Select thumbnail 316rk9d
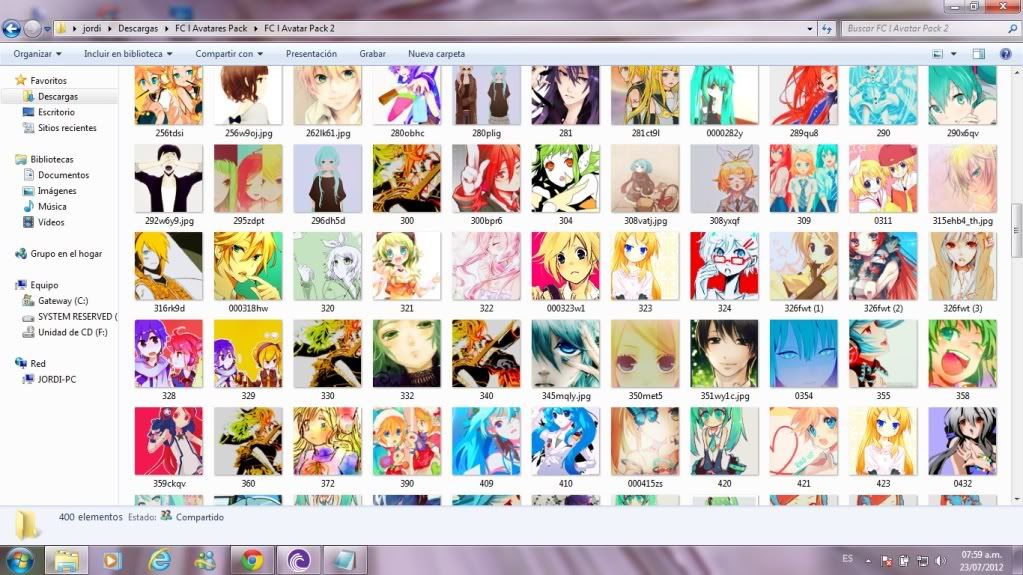 coord(169,266)
